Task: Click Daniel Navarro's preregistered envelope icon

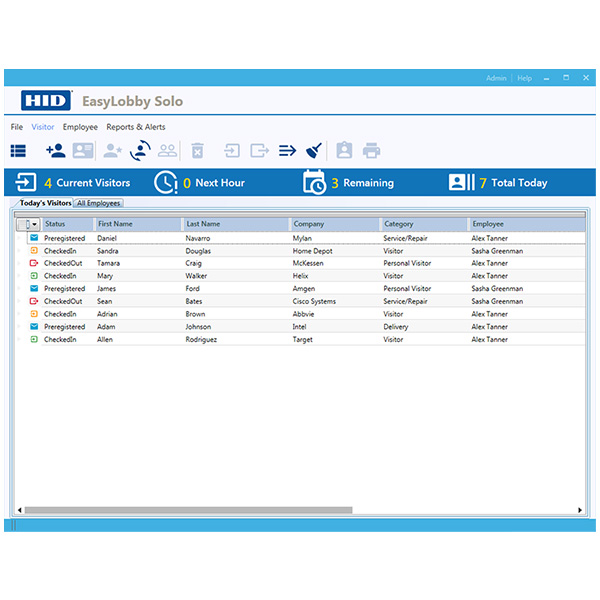Action: (34, 238)
